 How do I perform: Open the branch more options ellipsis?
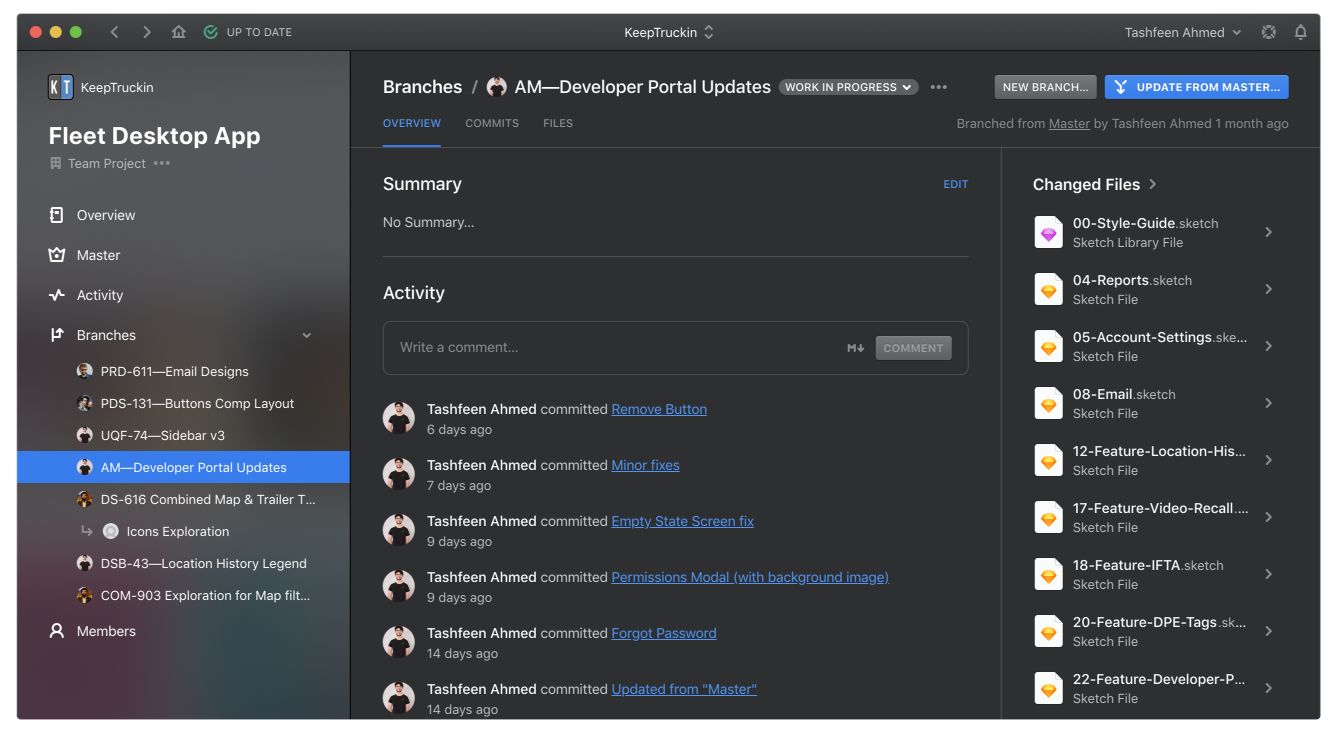[x=938, y=87]
